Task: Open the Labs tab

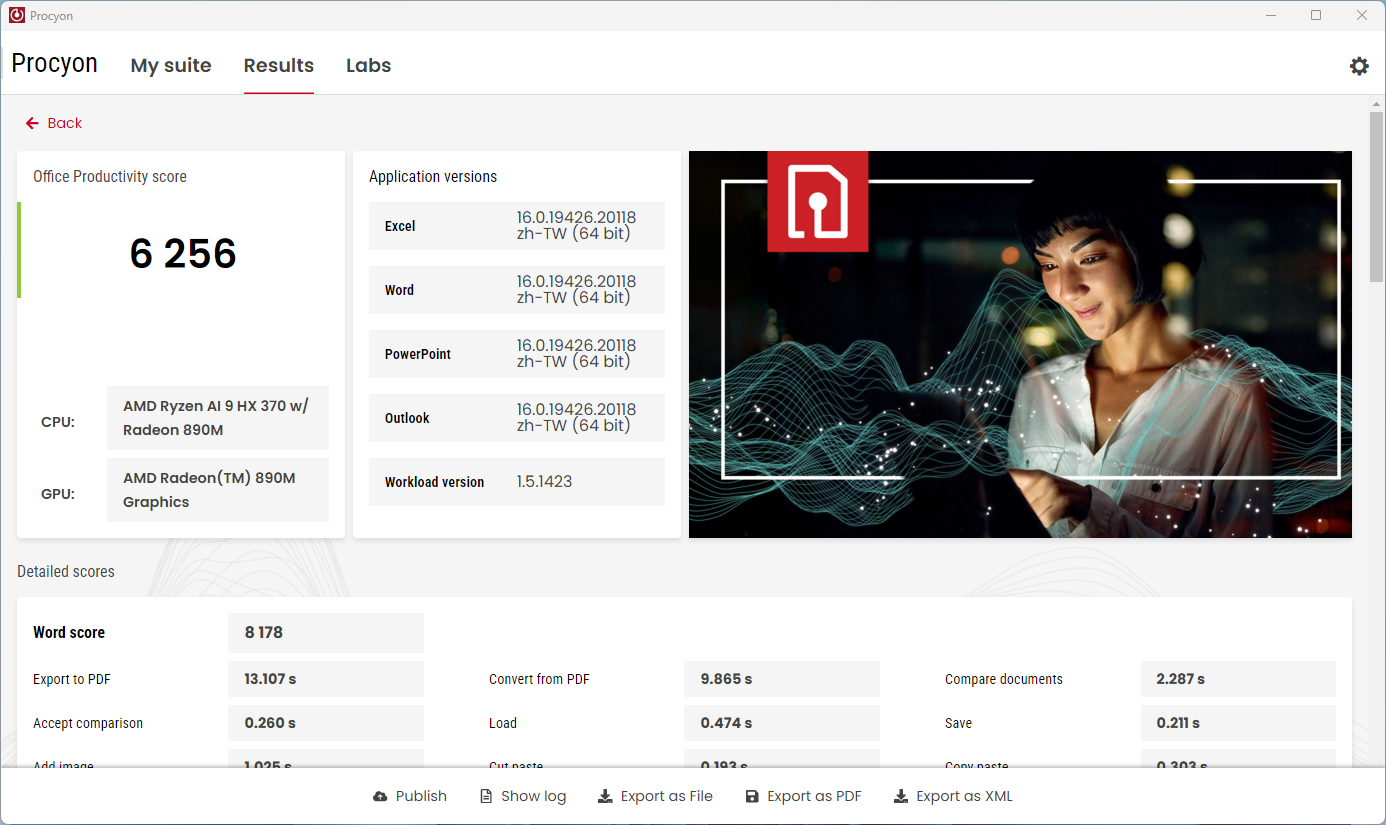Action: pyautogui.click(x=368, y=66)
